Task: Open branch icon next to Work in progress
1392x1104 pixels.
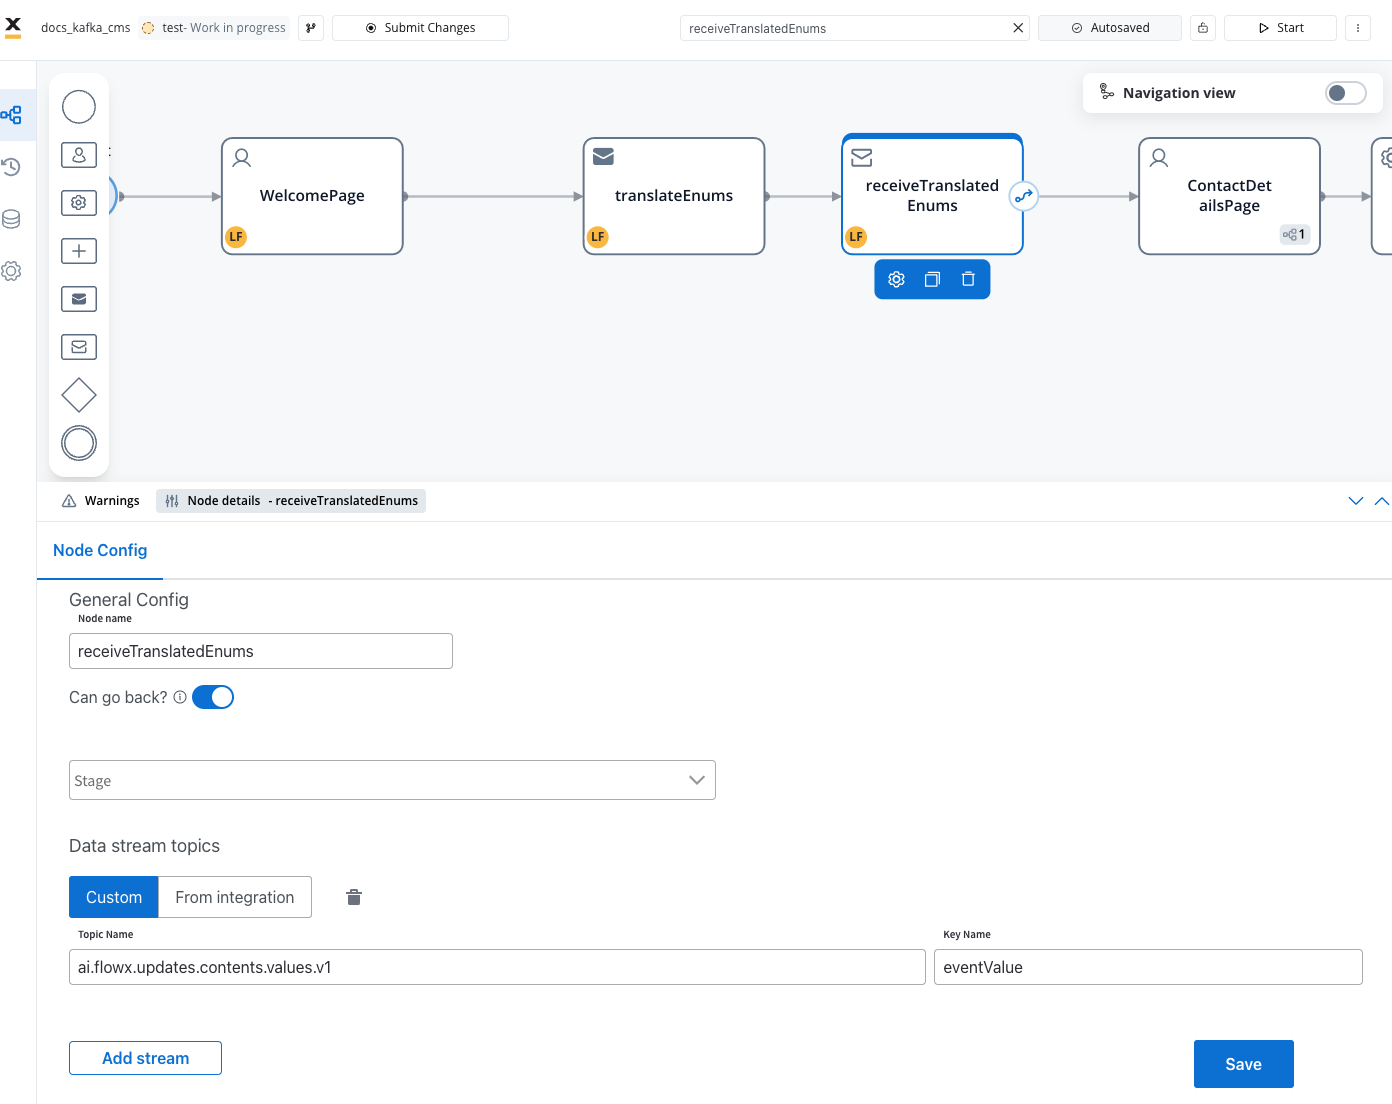Action: (311, 28)
